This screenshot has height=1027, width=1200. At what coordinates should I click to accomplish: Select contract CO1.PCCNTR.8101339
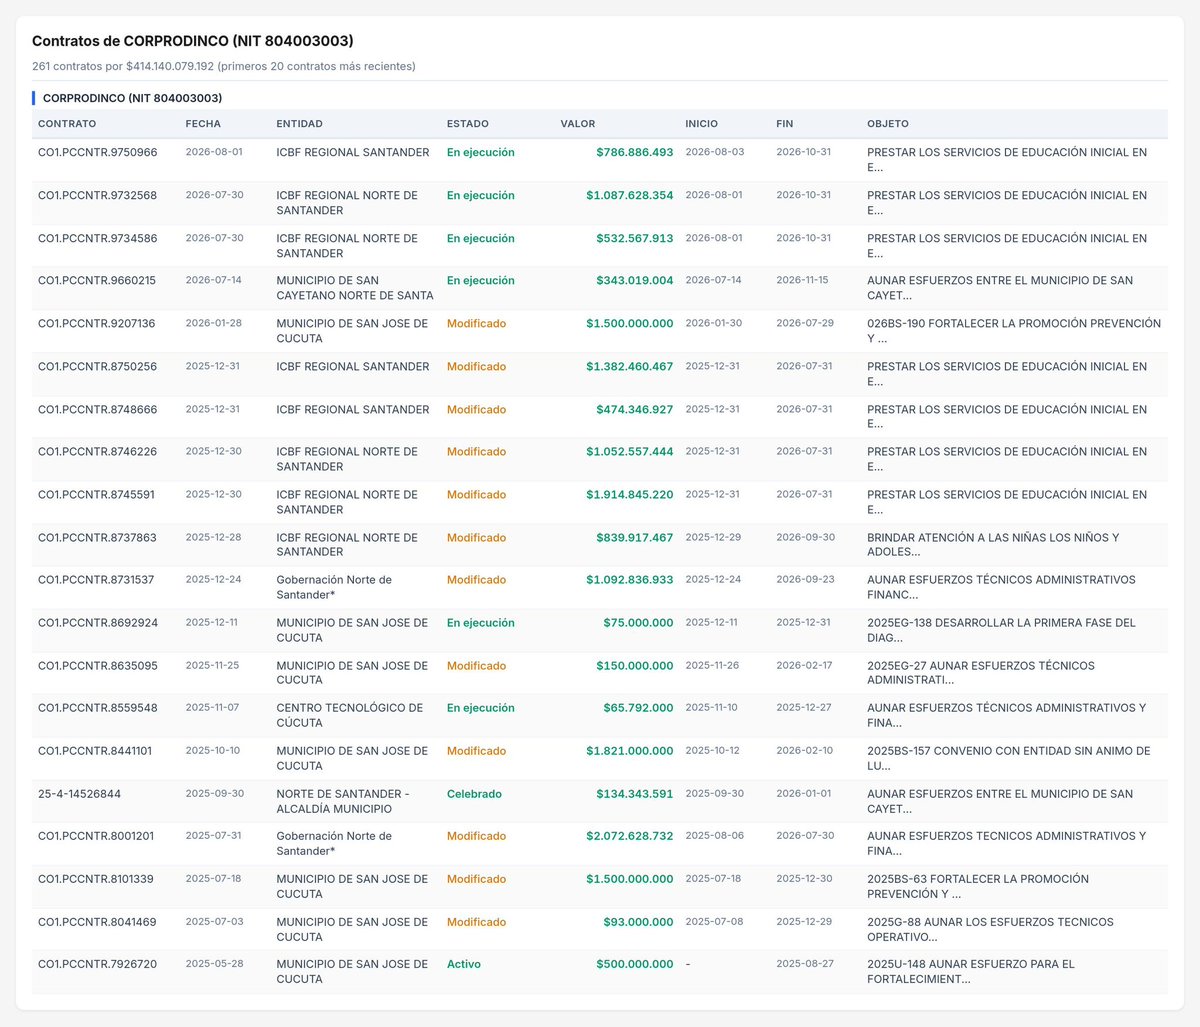point(96,879)
